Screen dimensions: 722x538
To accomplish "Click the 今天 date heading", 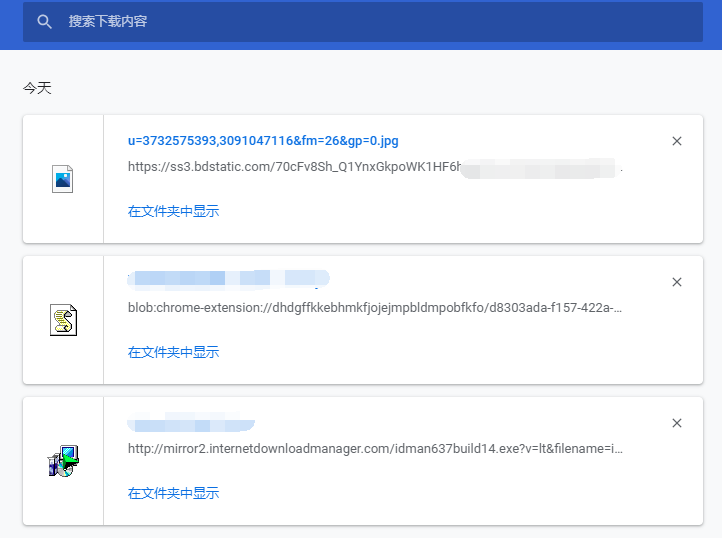I will point(37,88).
